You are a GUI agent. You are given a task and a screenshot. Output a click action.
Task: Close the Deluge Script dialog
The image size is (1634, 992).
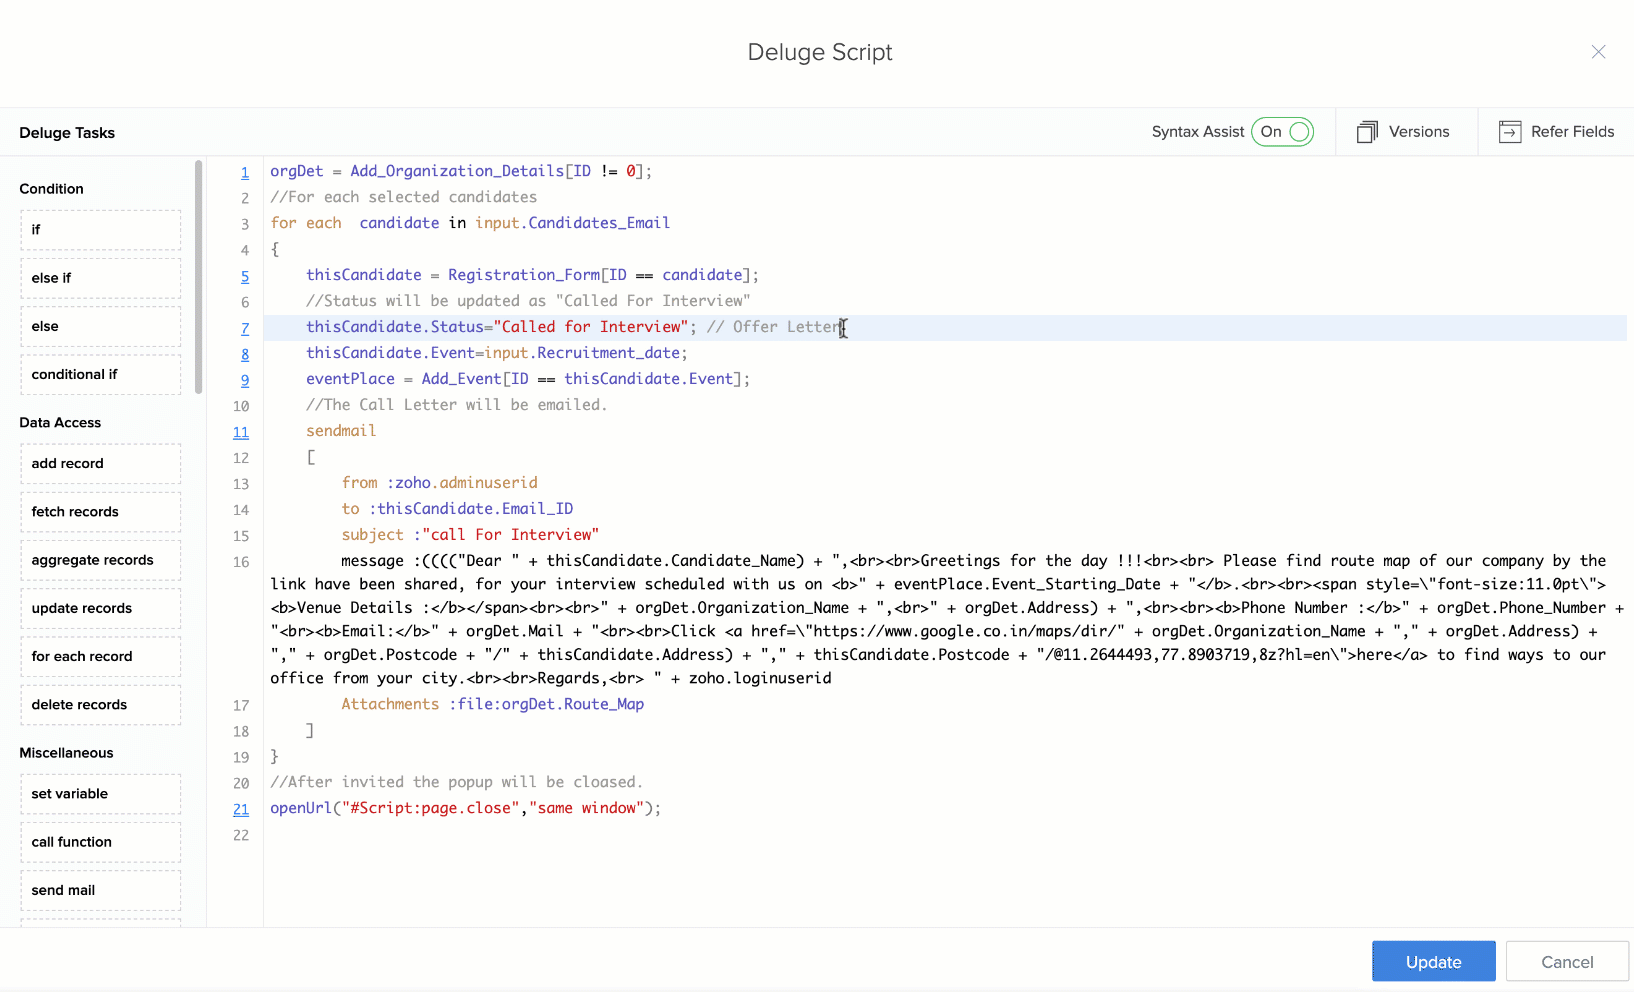tap(1598, 52)
